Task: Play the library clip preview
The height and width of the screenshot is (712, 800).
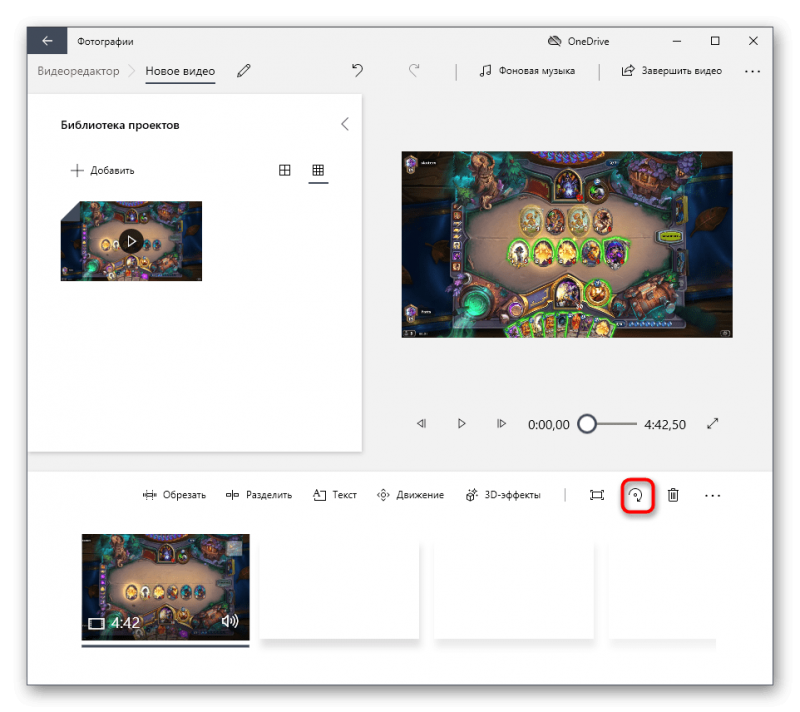Action: pos(131,241)
